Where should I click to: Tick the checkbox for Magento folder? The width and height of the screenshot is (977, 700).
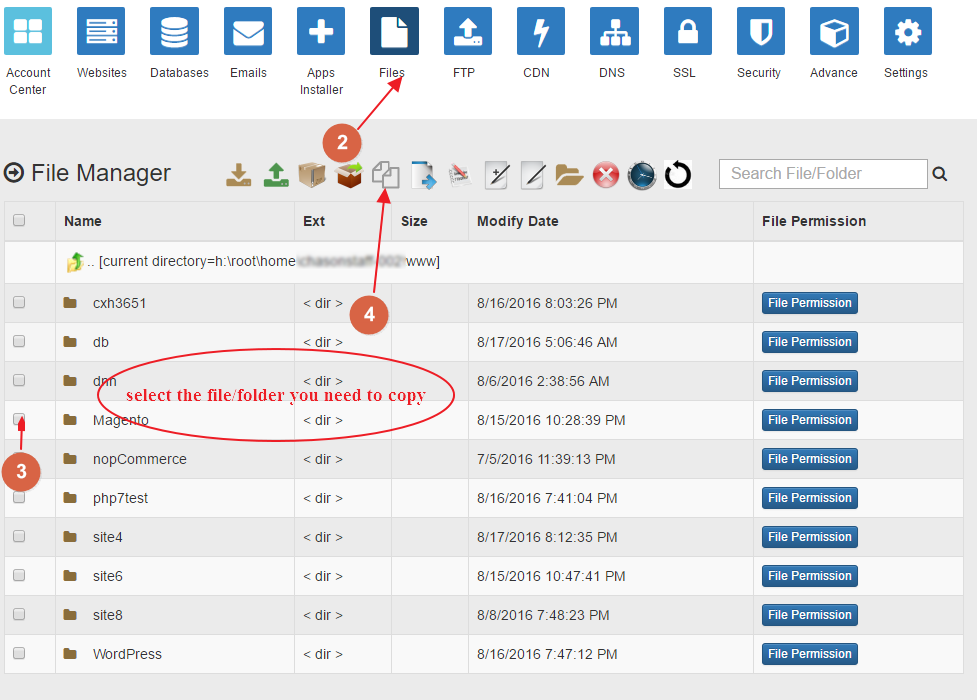(x=19, y=420)
